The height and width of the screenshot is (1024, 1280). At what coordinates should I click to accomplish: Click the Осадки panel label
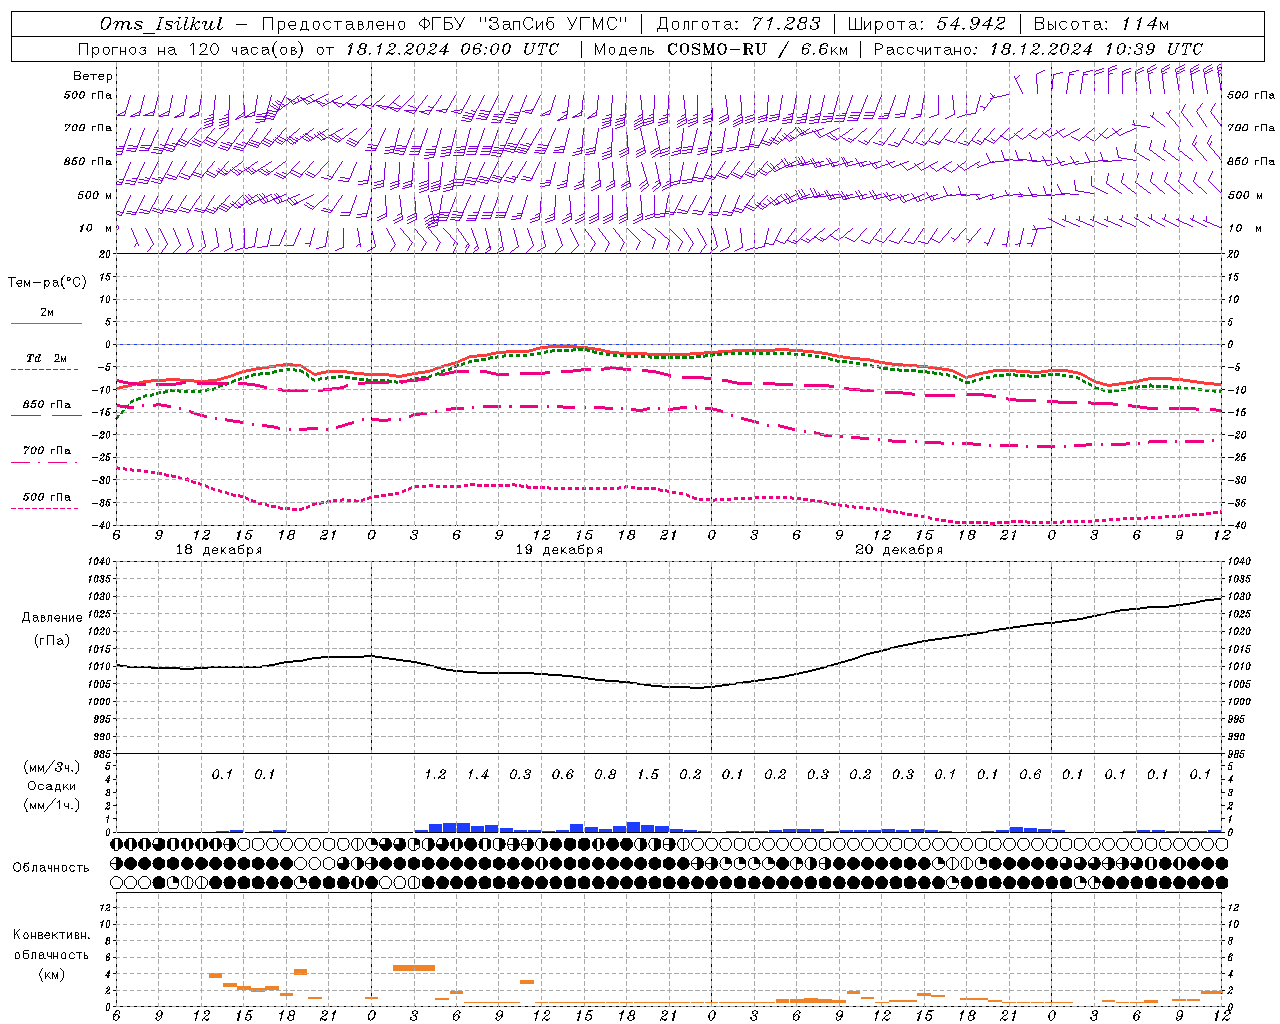52,786
